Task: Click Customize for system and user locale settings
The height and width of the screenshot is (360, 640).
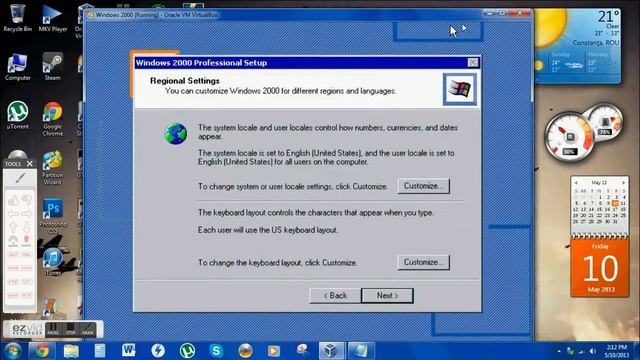Action: (x=424, y=186)
